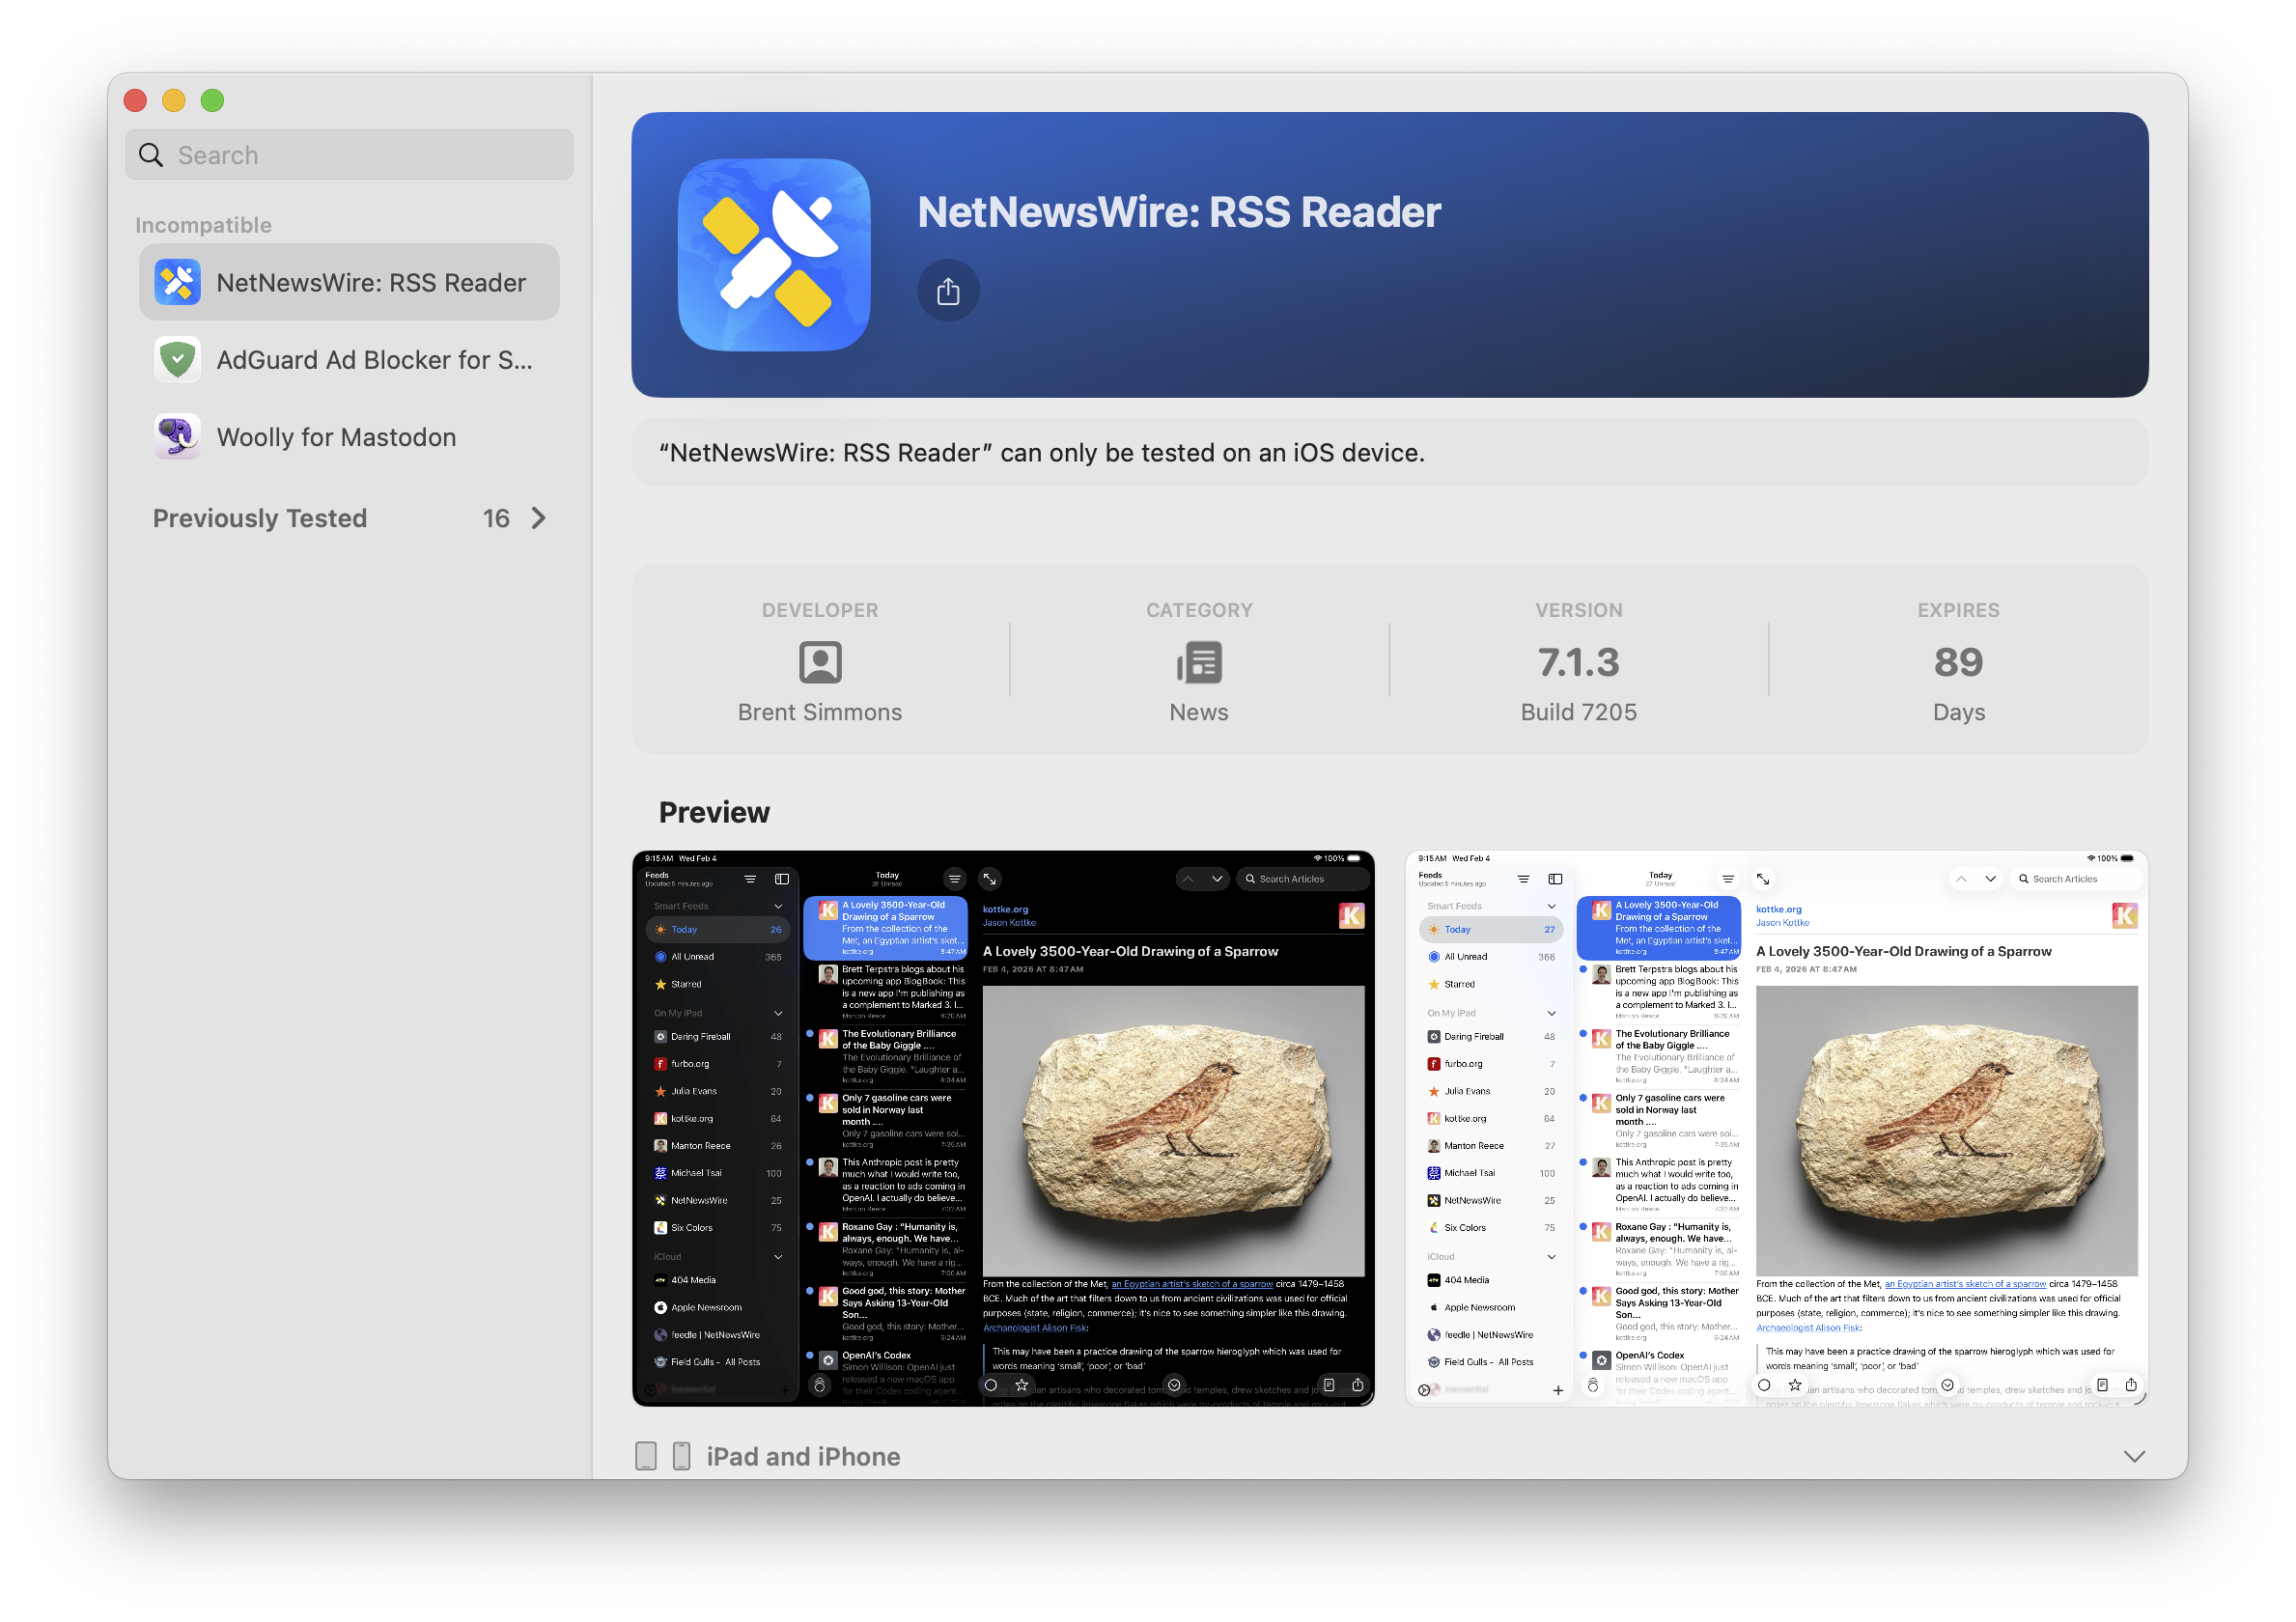Close the TestFlight window with the red button
Image resolution: width=2296 pixels, height=1622 pixels.
point(135,100)
